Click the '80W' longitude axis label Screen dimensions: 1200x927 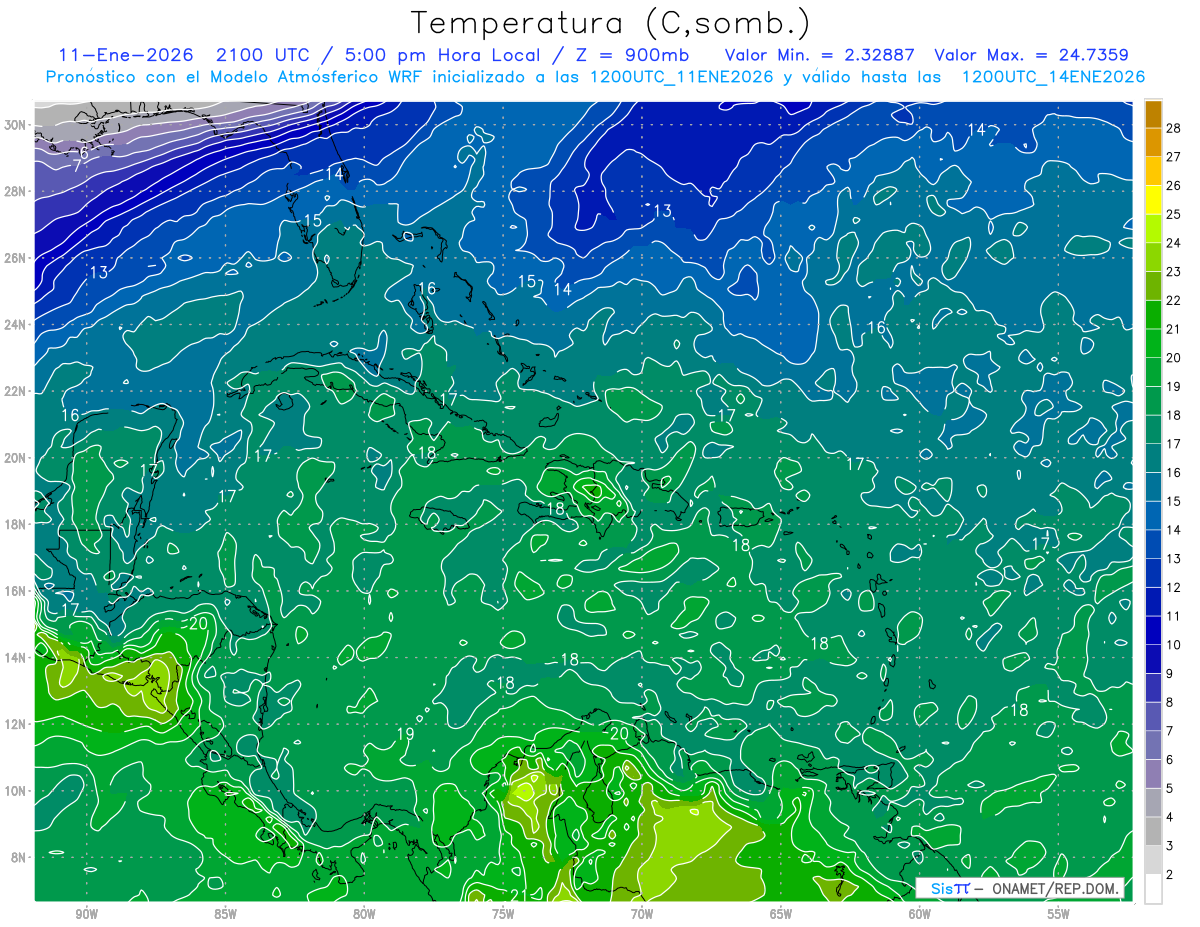pyautogui.click(x=364, y=915)
